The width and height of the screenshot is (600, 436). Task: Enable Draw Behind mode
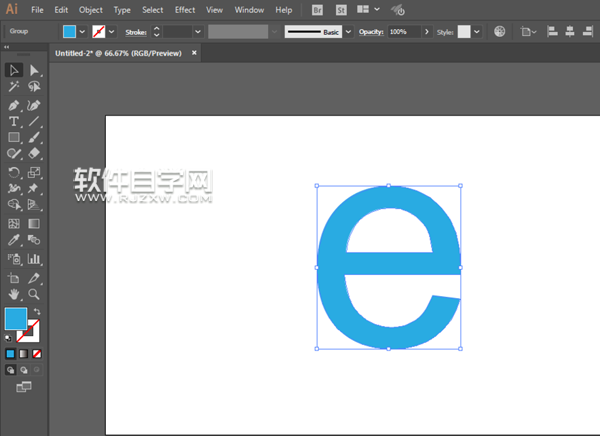(24, 370)
